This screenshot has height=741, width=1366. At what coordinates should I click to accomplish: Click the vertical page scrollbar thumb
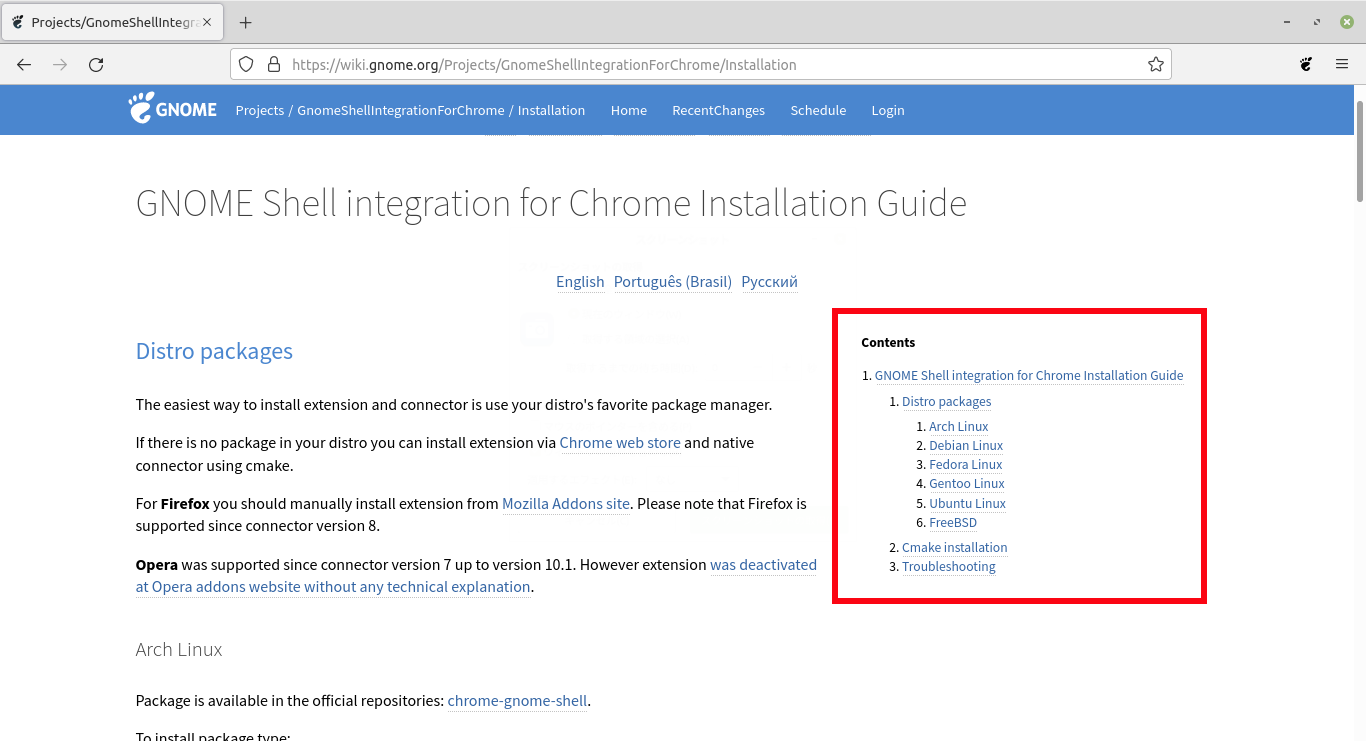click(1360, 150)
